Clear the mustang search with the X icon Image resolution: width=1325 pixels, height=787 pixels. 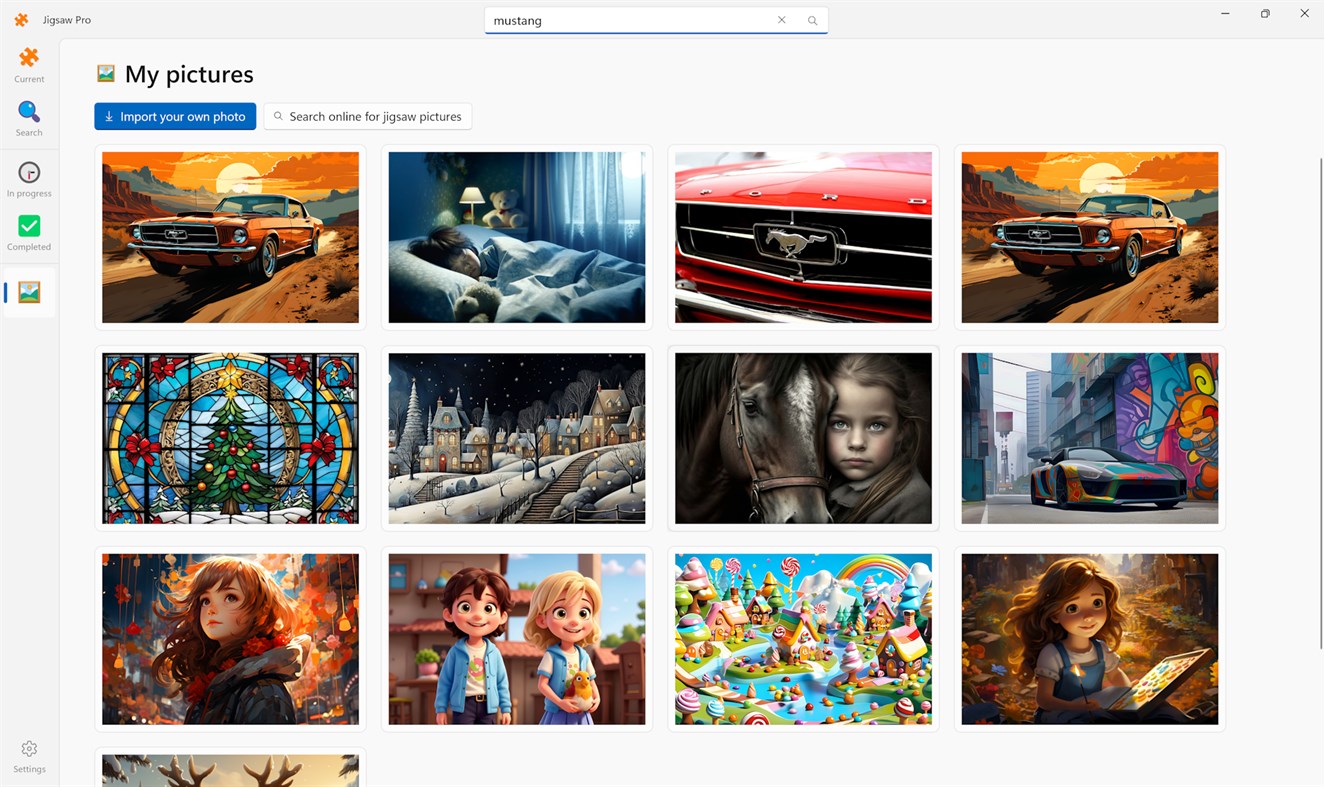(x=781, y=19)
